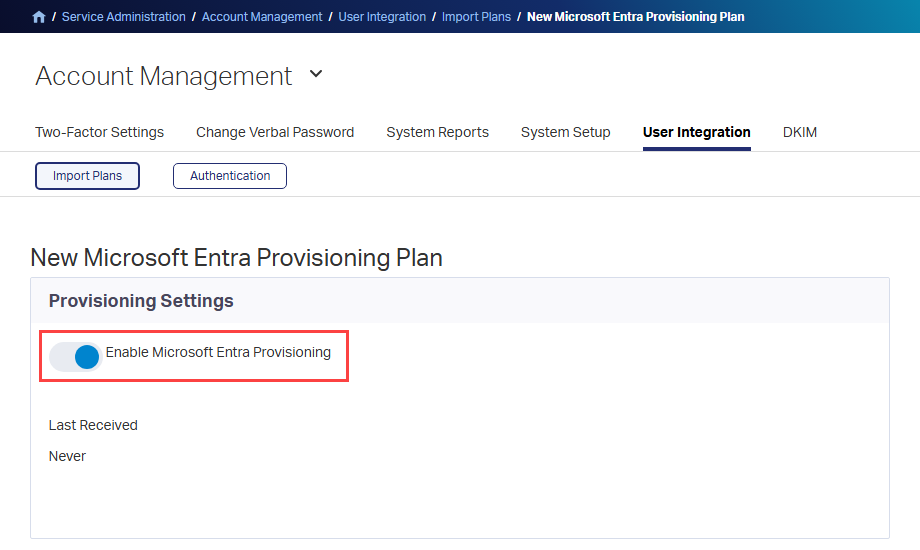Viewport: 920px width, 550px height.
Task: Click the Enable Microsoft Entra Provisioning label
Action: point(218,352)
